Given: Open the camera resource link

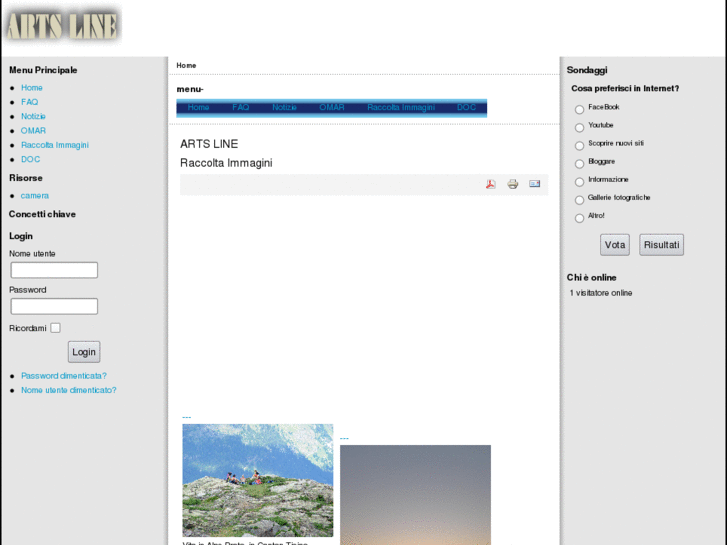Looking at the screenshot, I should 35,196.
